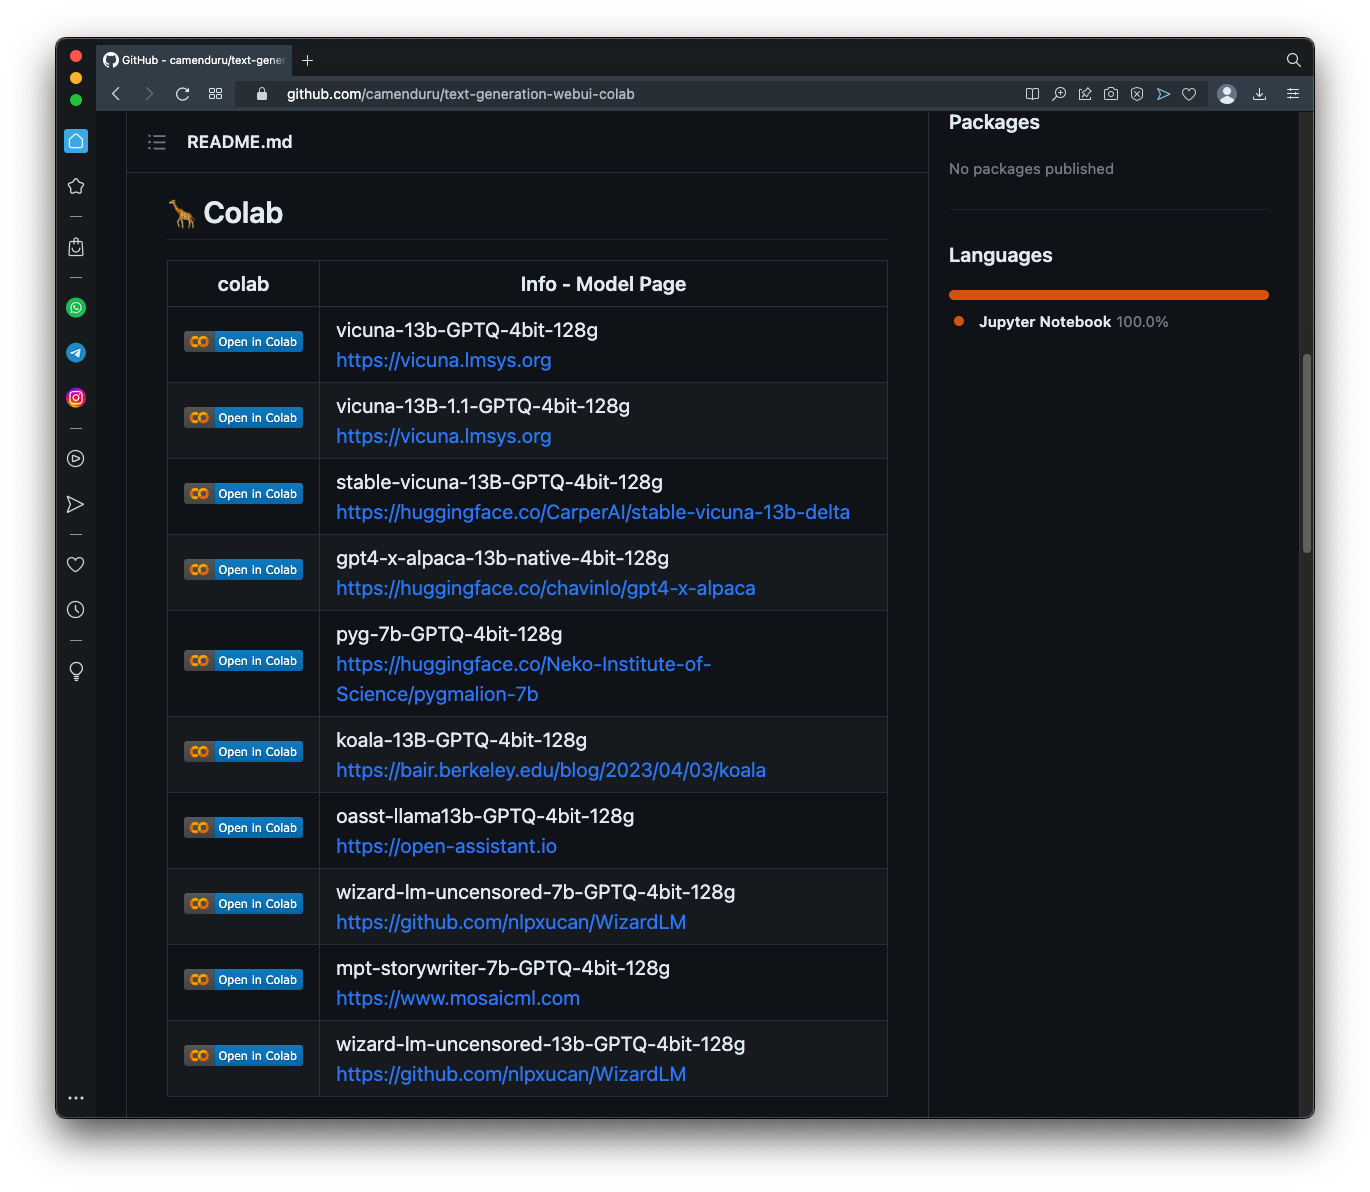The image size is (1370, 1192).
Task: Open Telegram from the sidebar
Action: tap(76, 353)
